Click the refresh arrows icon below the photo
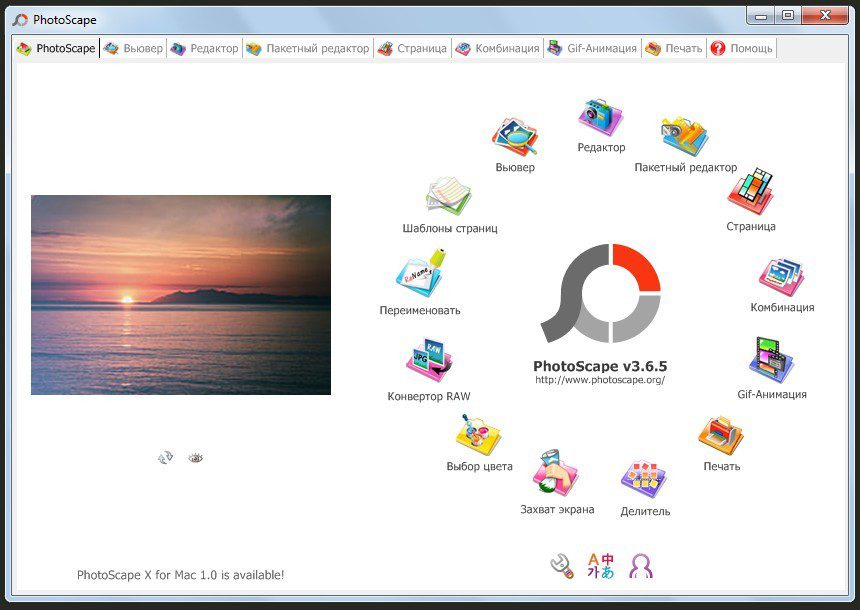860x610 pixels. pos(166,458)
